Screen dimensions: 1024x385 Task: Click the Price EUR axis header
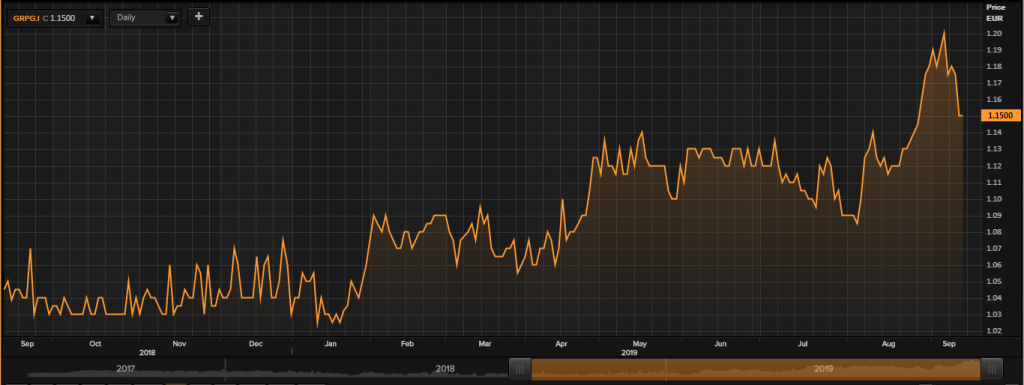(x=995, y=12)
